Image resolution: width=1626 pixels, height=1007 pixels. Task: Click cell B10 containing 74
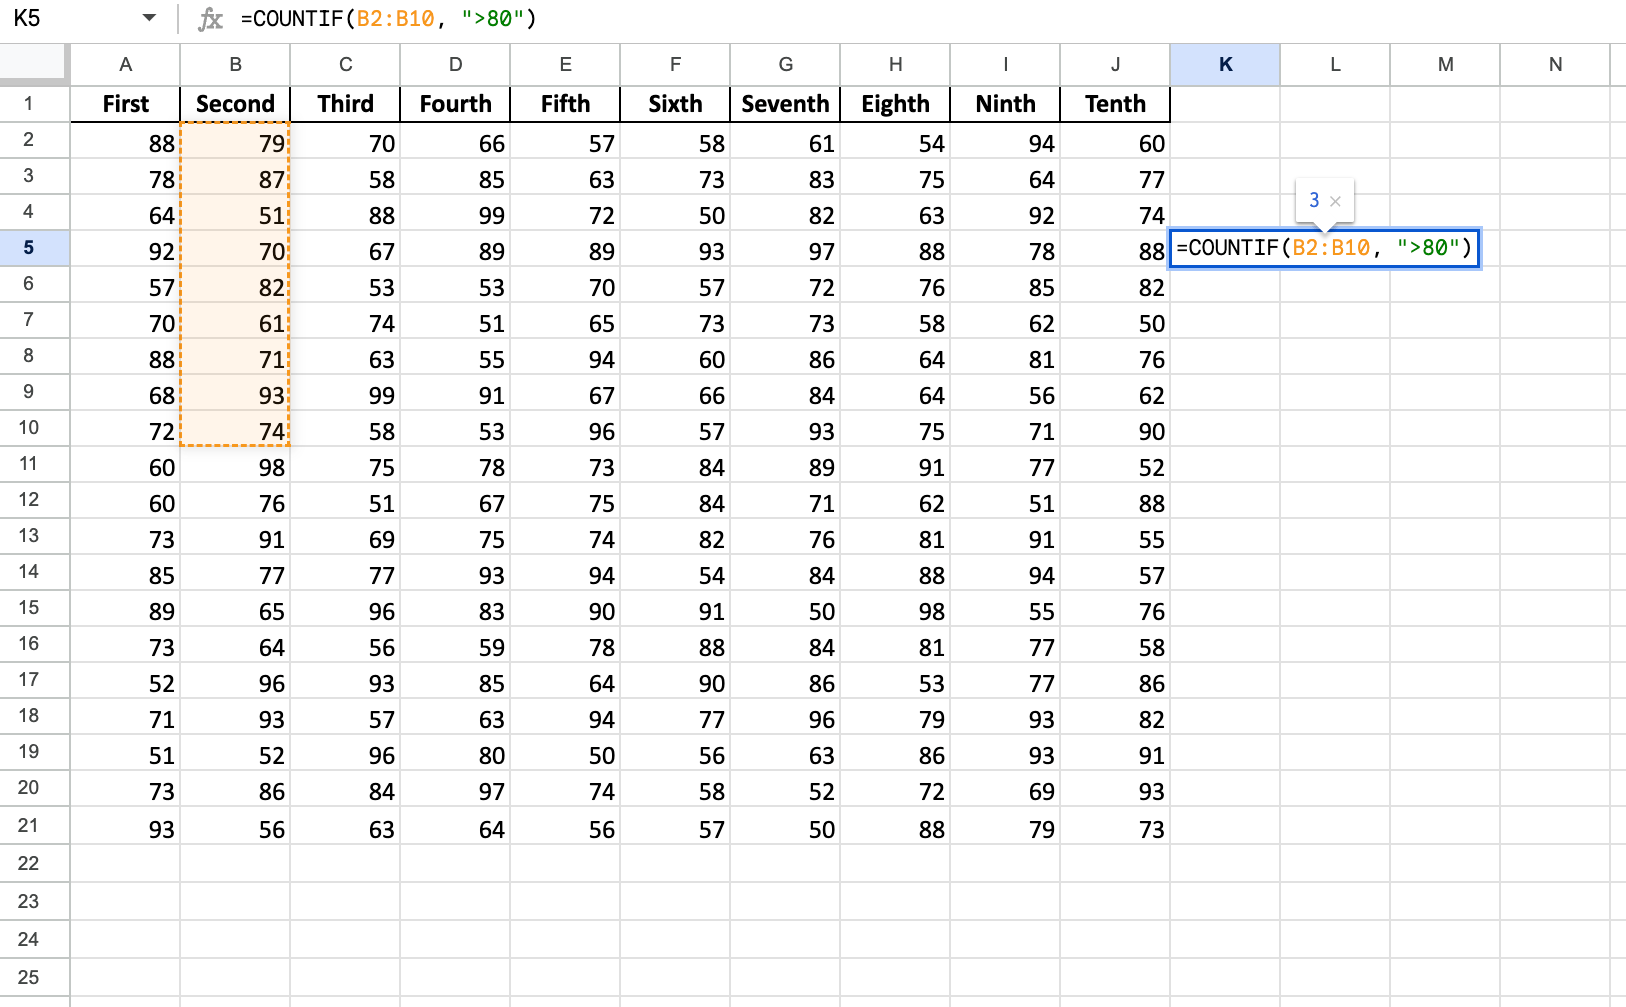(235, 429)
